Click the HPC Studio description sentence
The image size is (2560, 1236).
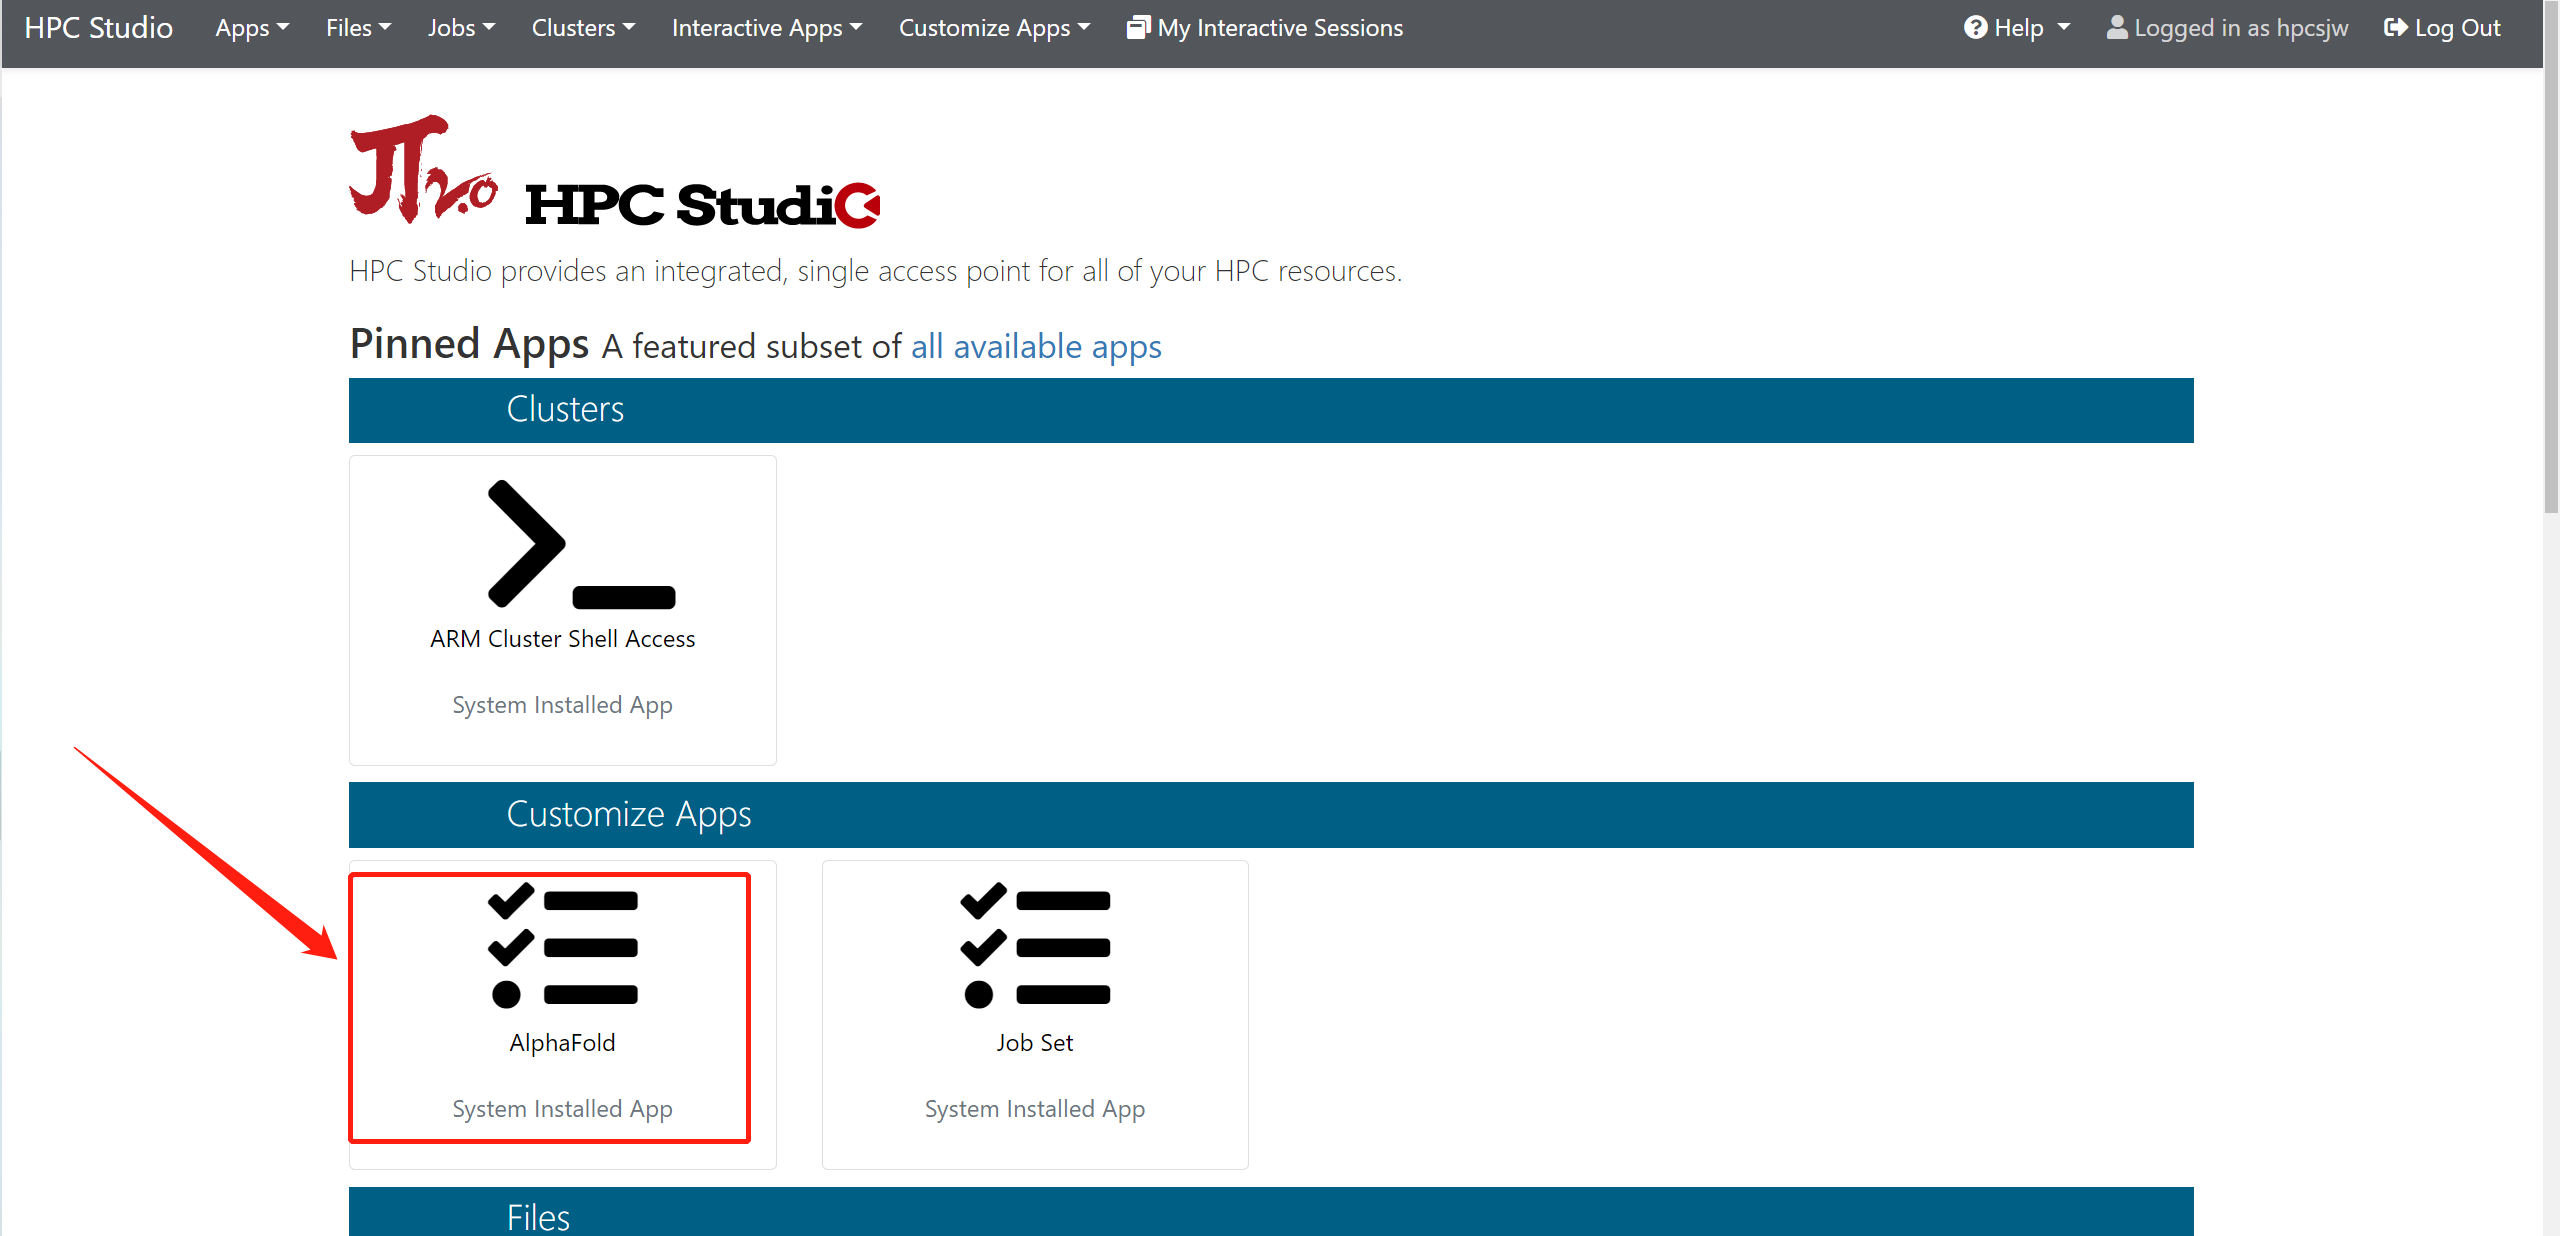876,271
